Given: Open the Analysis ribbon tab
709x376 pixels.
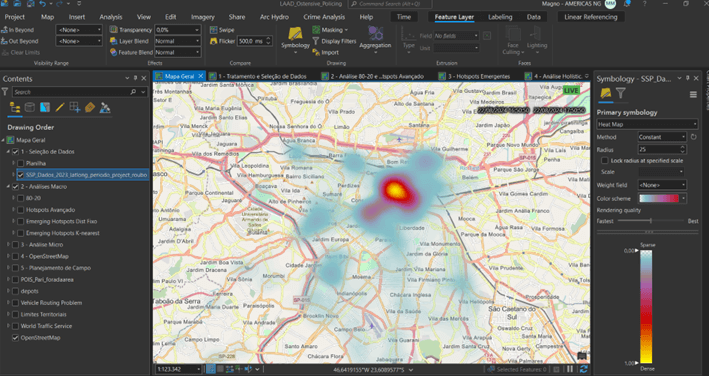Looking at the screenshot, I should coord(111,17).
